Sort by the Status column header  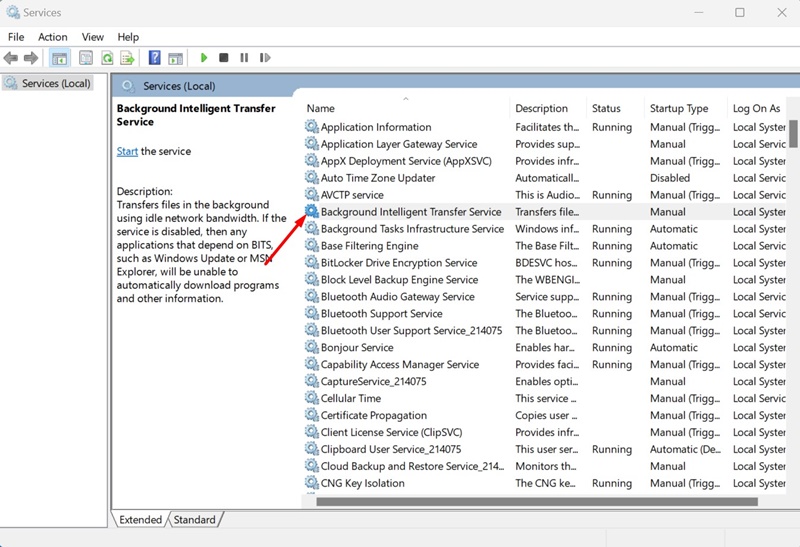(606, 108)
